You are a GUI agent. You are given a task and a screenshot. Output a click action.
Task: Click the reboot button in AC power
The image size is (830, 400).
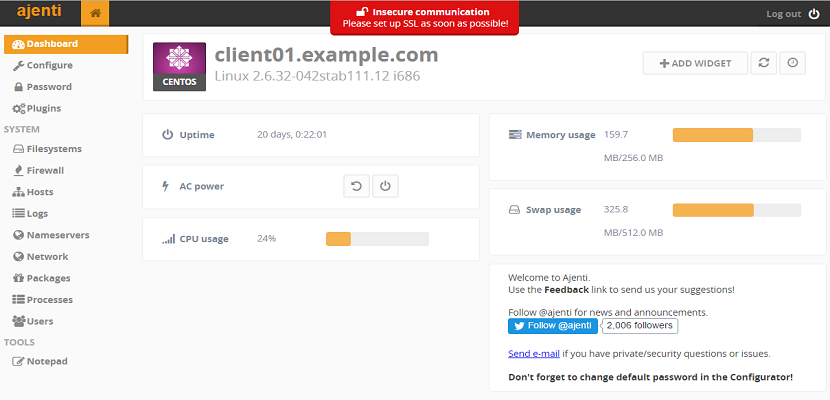(x=356, y=186)
